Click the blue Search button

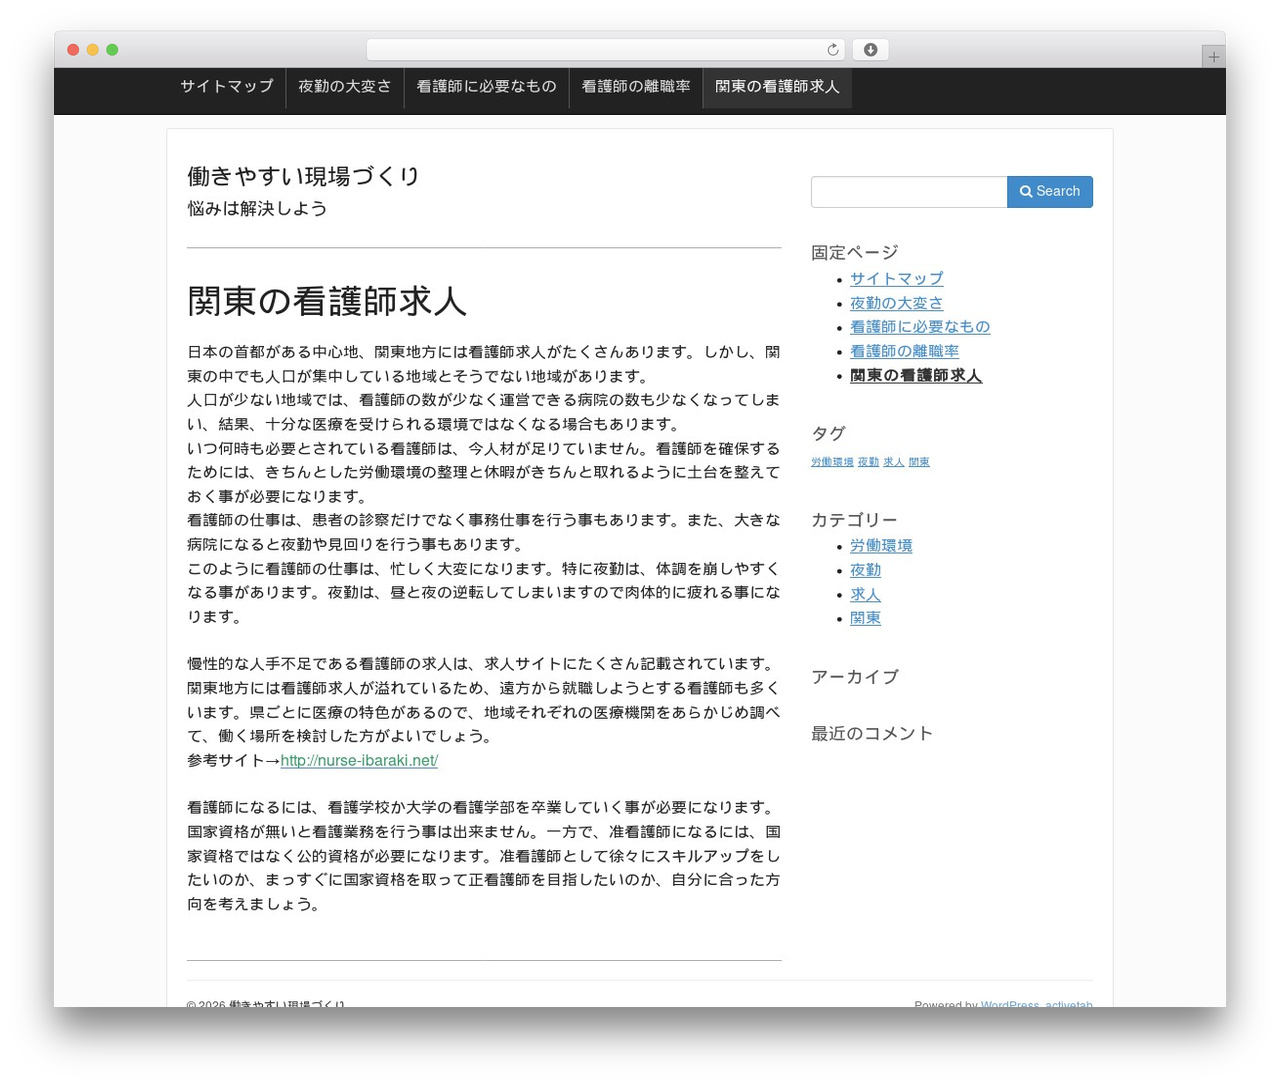coord(1050,192)
